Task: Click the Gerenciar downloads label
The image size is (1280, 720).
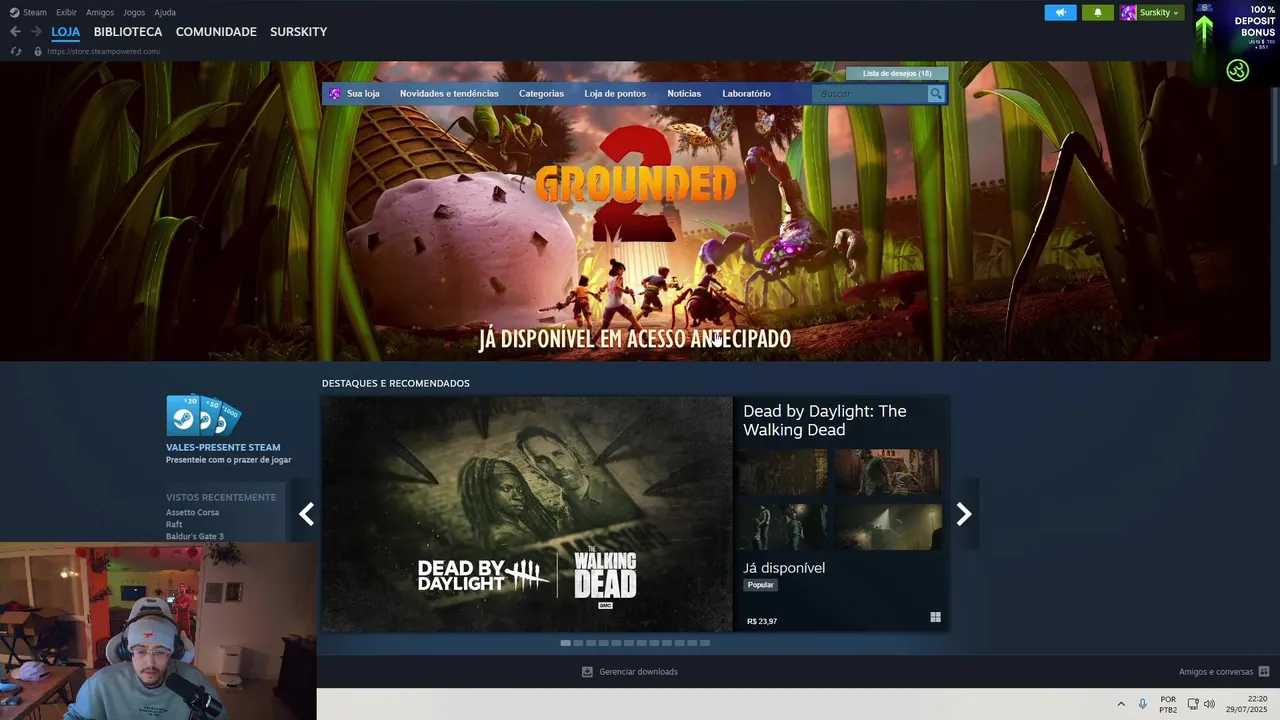Action: (638, 672)
